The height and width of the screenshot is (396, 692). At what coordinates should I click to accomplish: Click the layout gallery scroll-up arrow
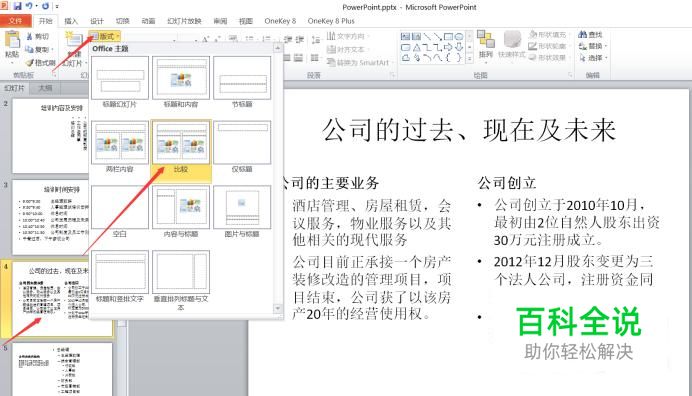[x=278, y=48]
